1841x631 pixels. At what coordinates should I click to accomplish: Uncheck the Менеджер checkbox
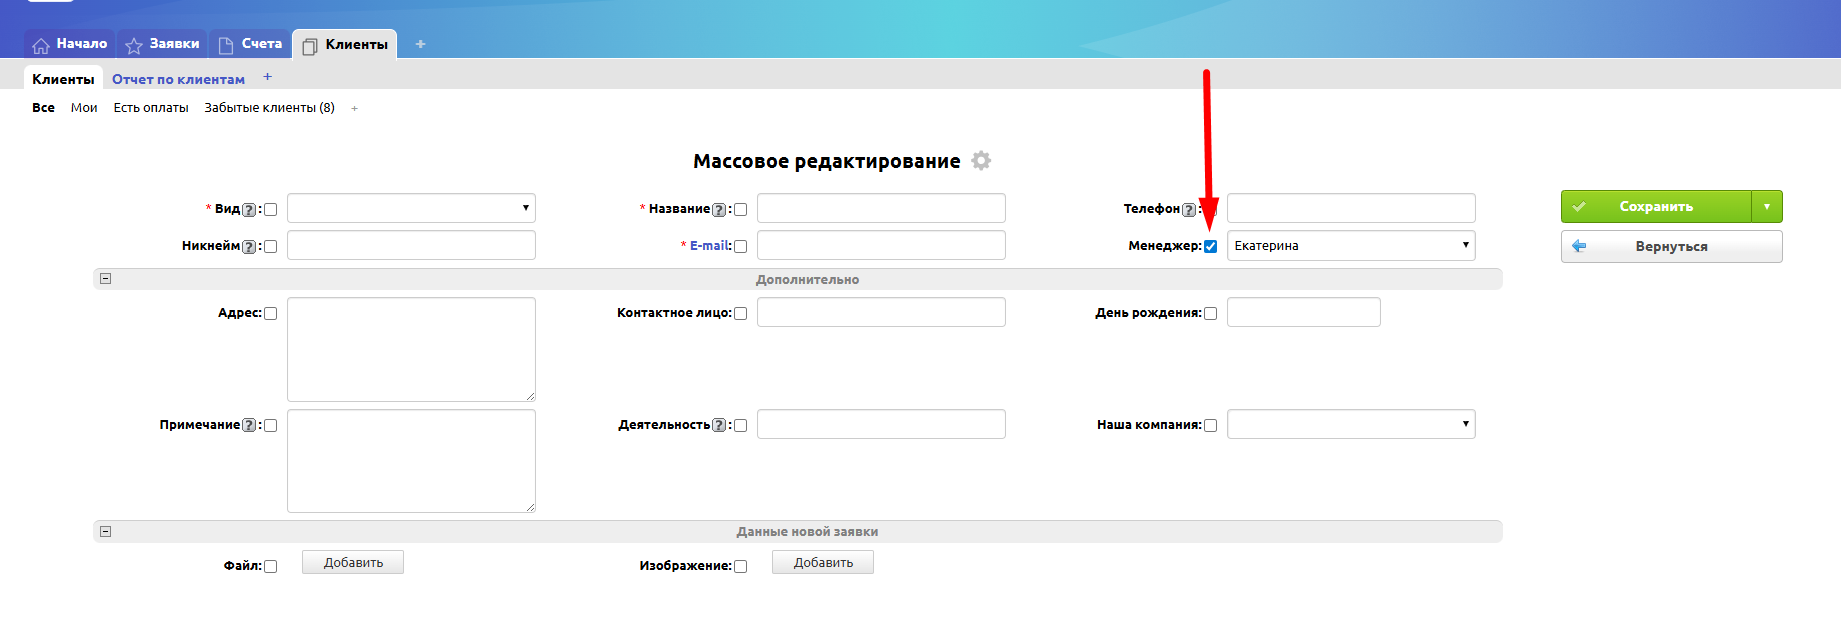pos(1210,247)
